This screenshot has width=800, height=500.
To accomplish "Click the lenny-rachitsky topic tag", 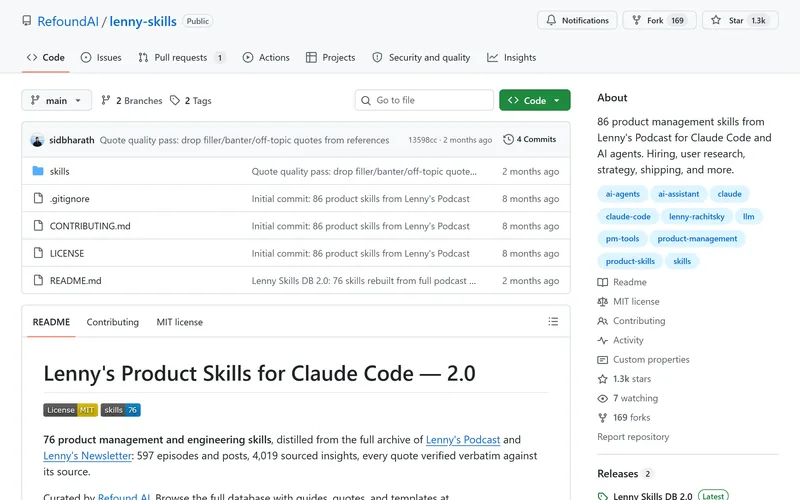I will pos(696,216).
